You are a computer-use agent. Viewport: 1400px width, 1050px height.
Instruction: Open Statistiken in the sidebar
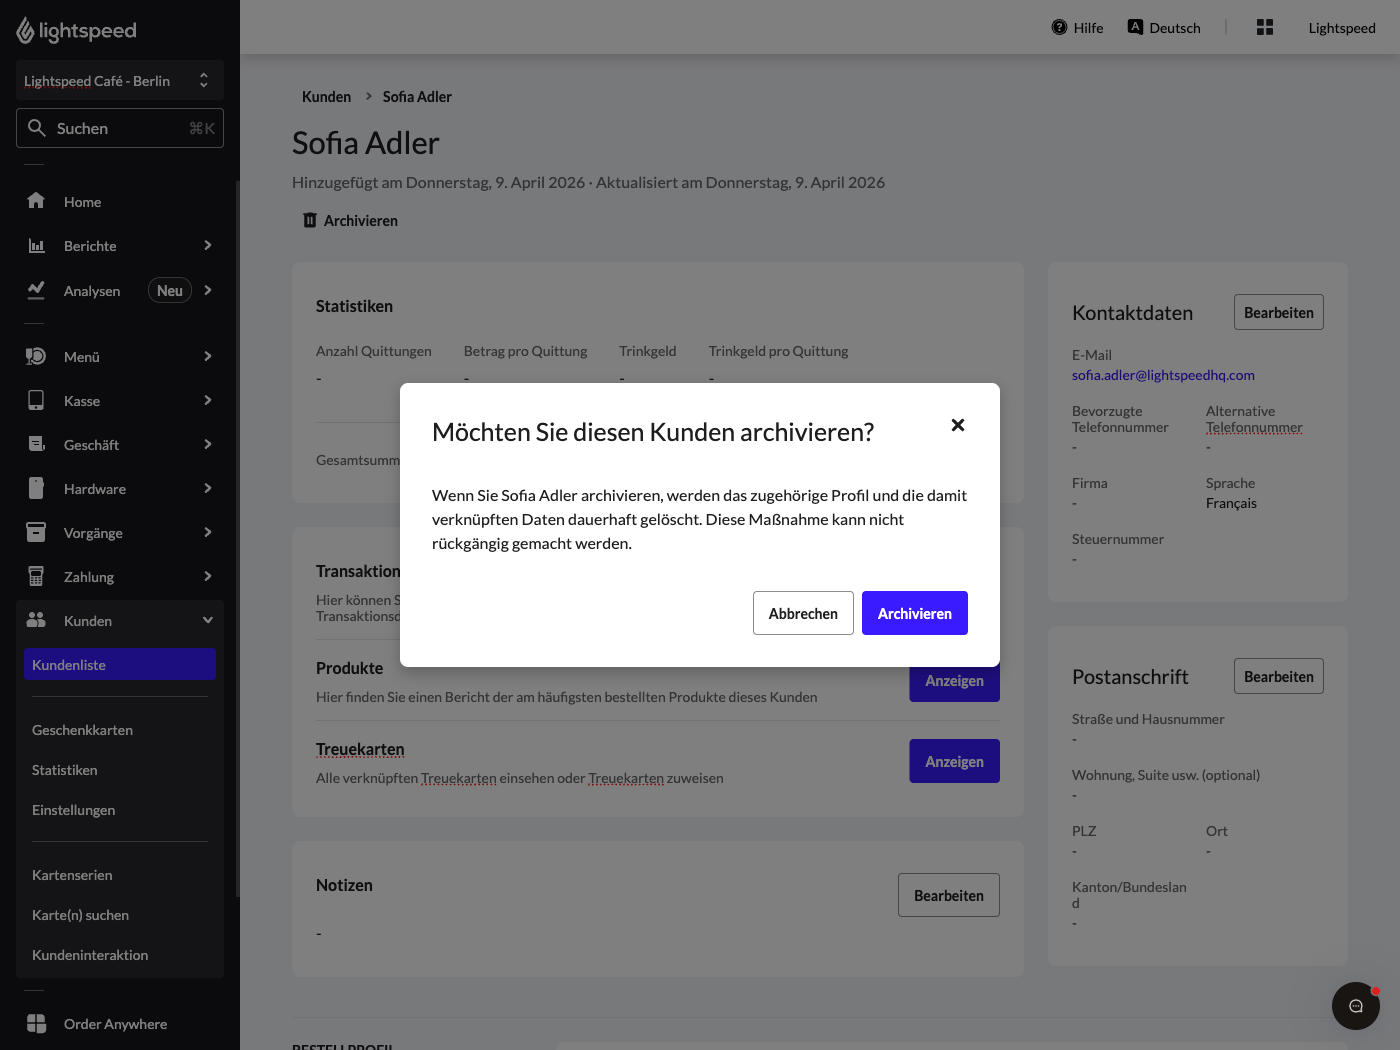pos(64,770)
